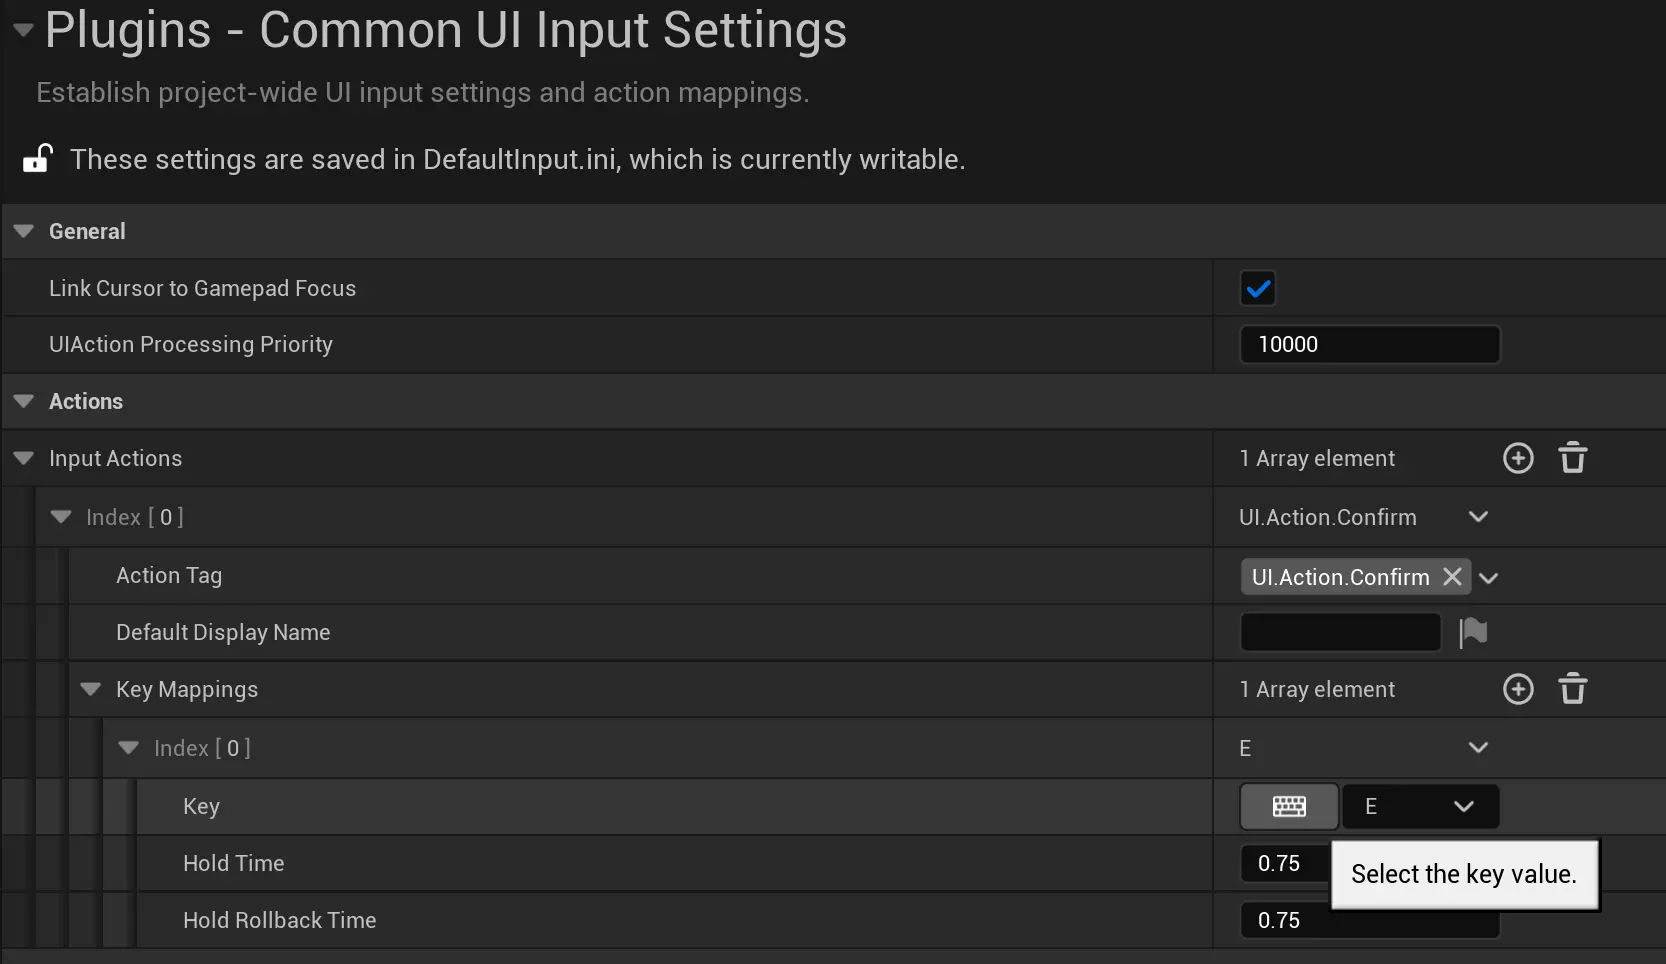The image size is (1666, 964).
Task: Collapse the Key Mappings array
Action: pyautogui.click(x=91, y=689)
